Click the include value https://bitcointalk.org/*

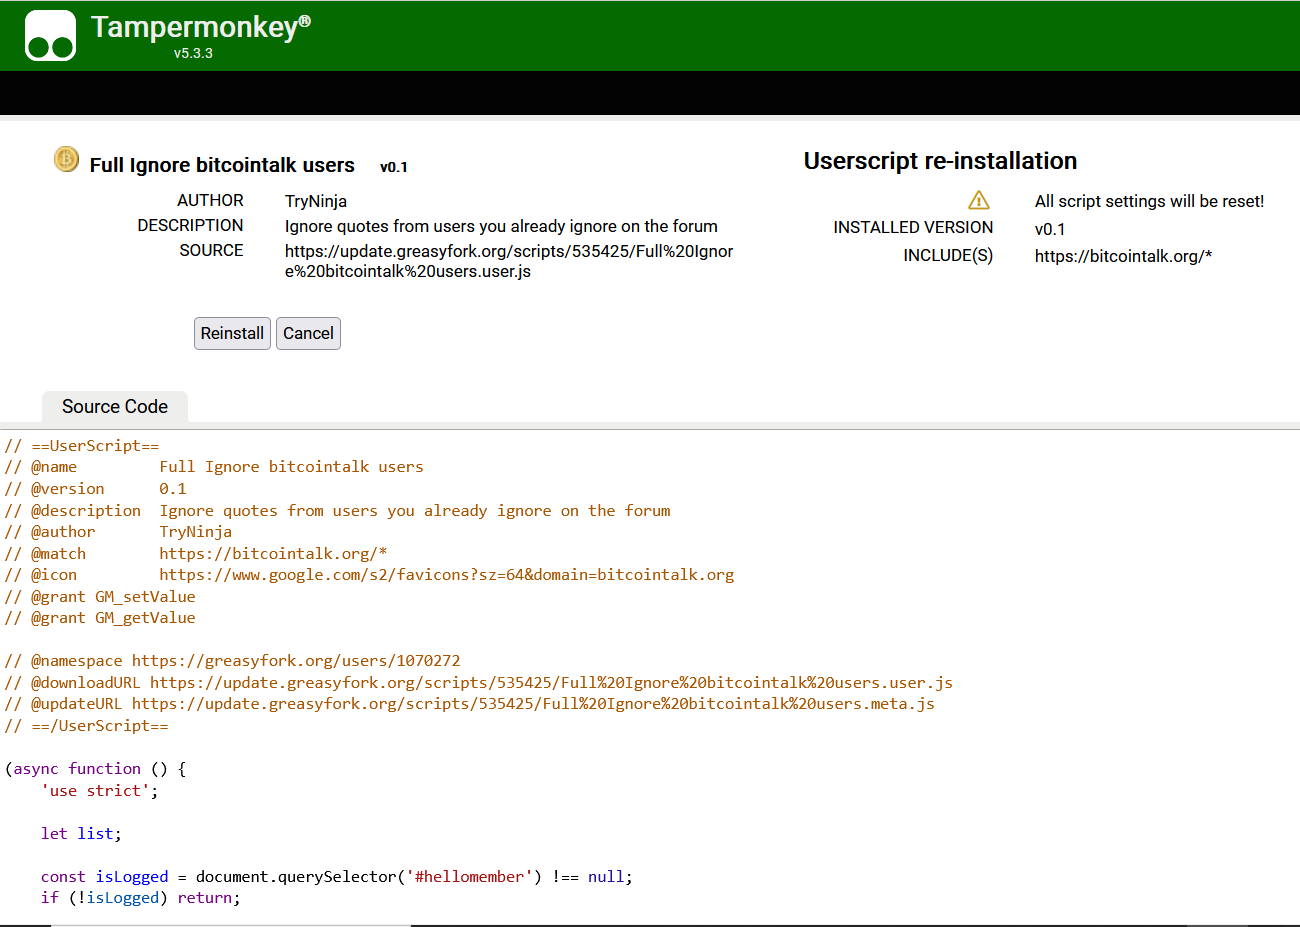coord(1123,256)
